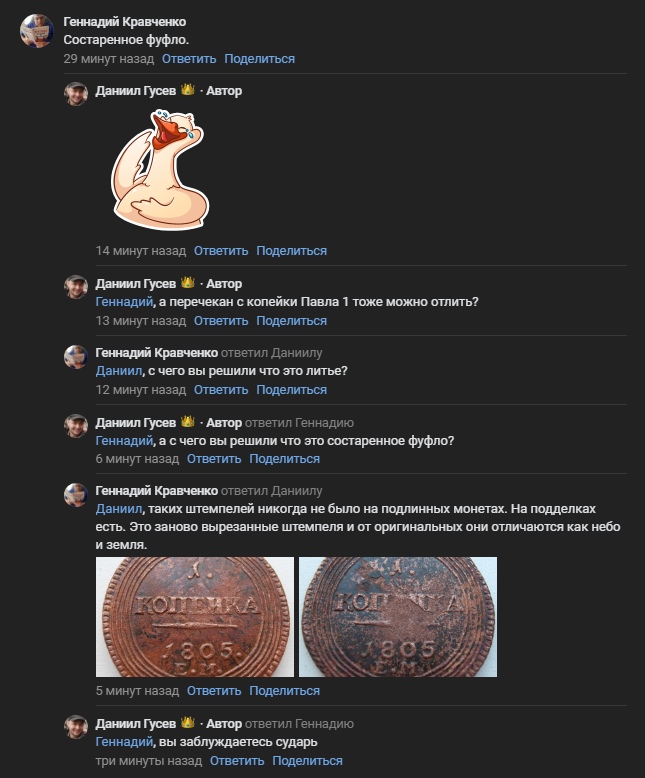This screenshot has width=645, height=778.
Task: Reply to the goose sticker comment
Action: [221, 251]
